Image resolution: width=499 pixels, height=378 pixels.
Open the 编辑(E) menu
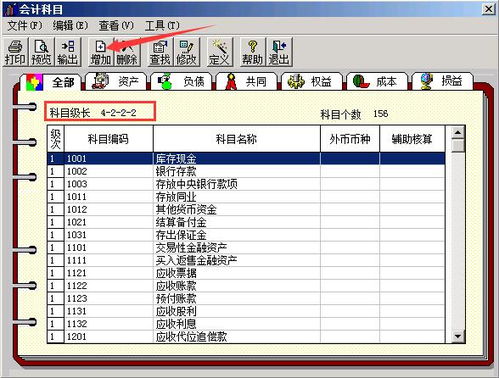click(70, 25)
